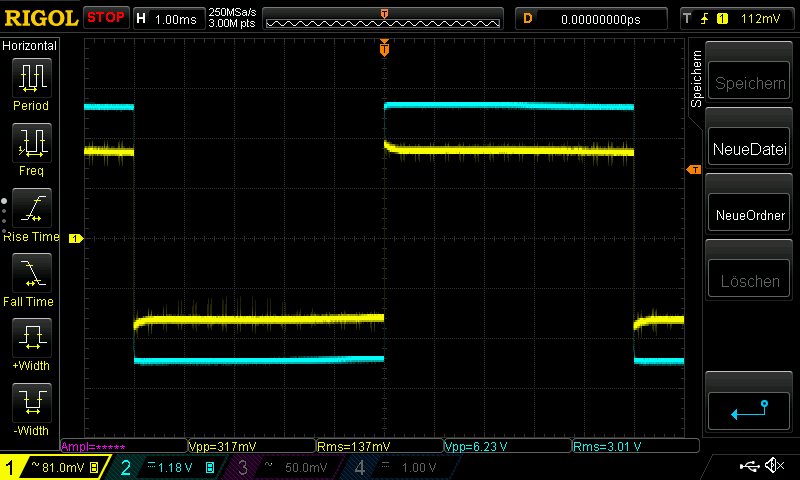The height and width of the screenshot is (480, 800).
Task: Click the trigger rising edge icon
Action: coord(704,19)
